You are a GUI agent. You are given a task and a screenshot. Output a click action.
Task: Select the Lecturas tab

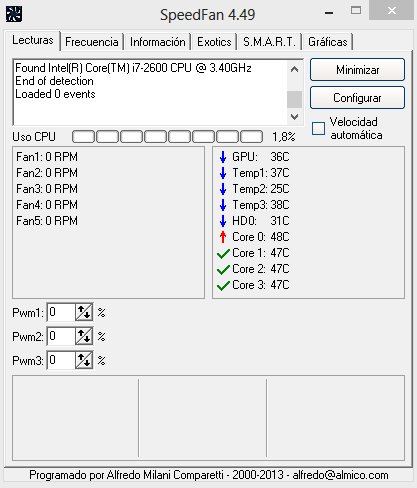pyautogui.click(x=33, y=40)
